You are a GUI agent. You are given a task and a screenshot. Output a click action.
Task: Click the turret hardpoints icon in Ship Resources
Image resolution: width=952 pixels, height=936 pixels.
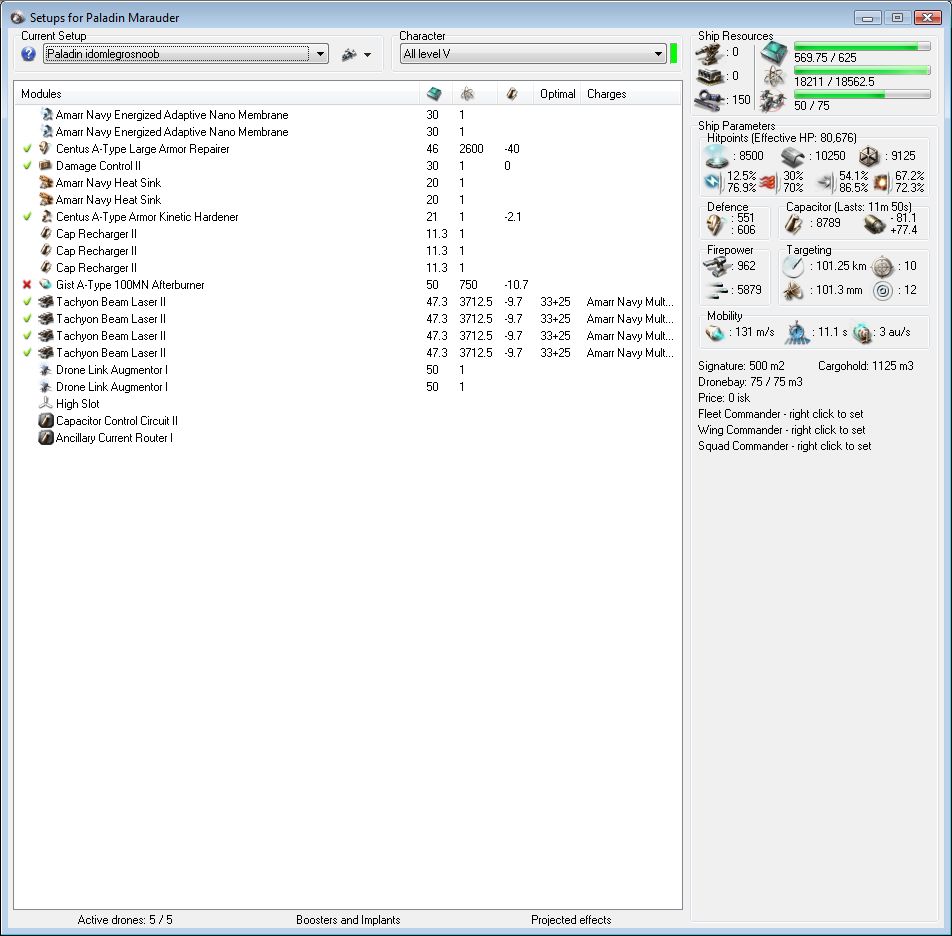point(709,54)
